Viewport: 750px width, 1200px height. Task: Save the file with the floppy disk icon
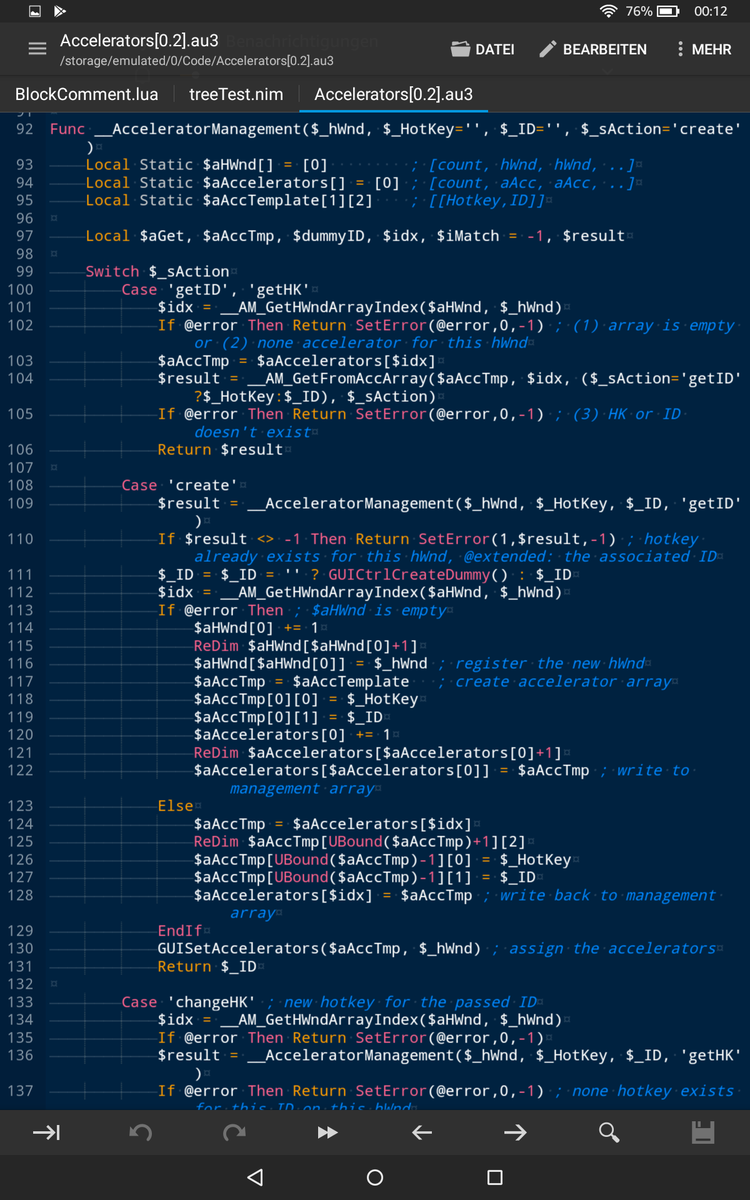point(703,1132)
